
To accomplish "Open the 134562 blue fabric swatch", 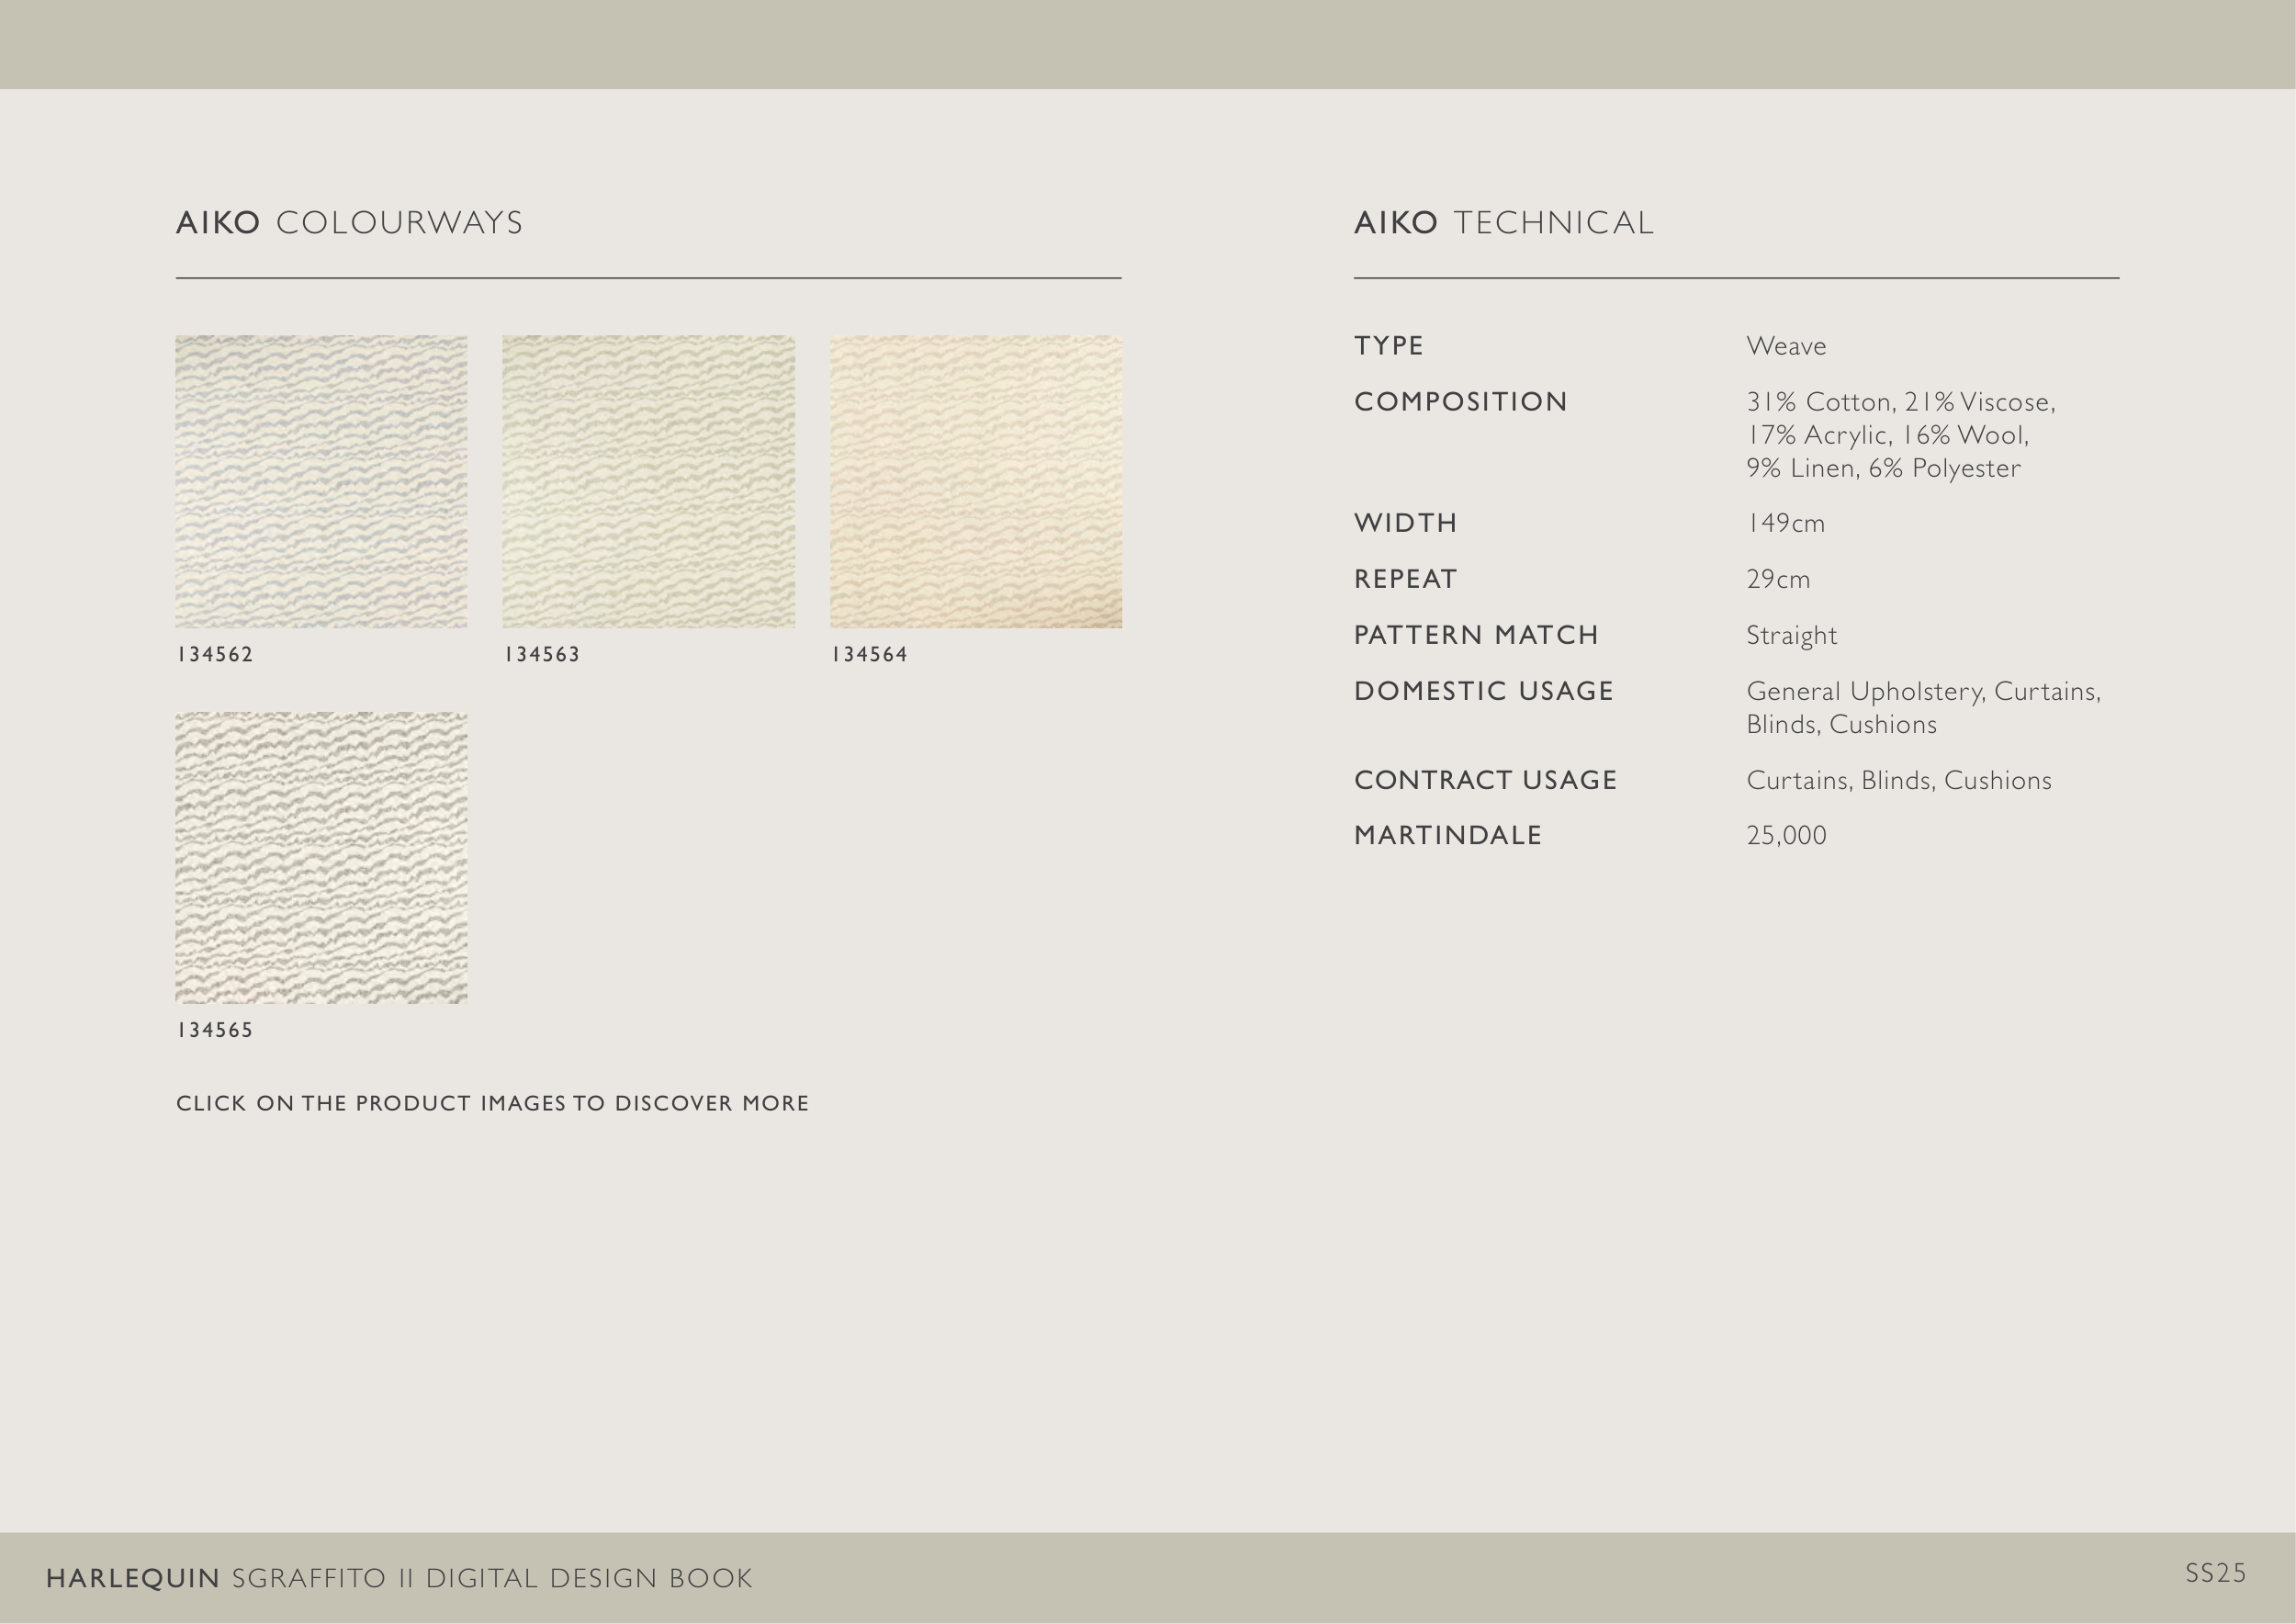I will (x=321, y=481).
